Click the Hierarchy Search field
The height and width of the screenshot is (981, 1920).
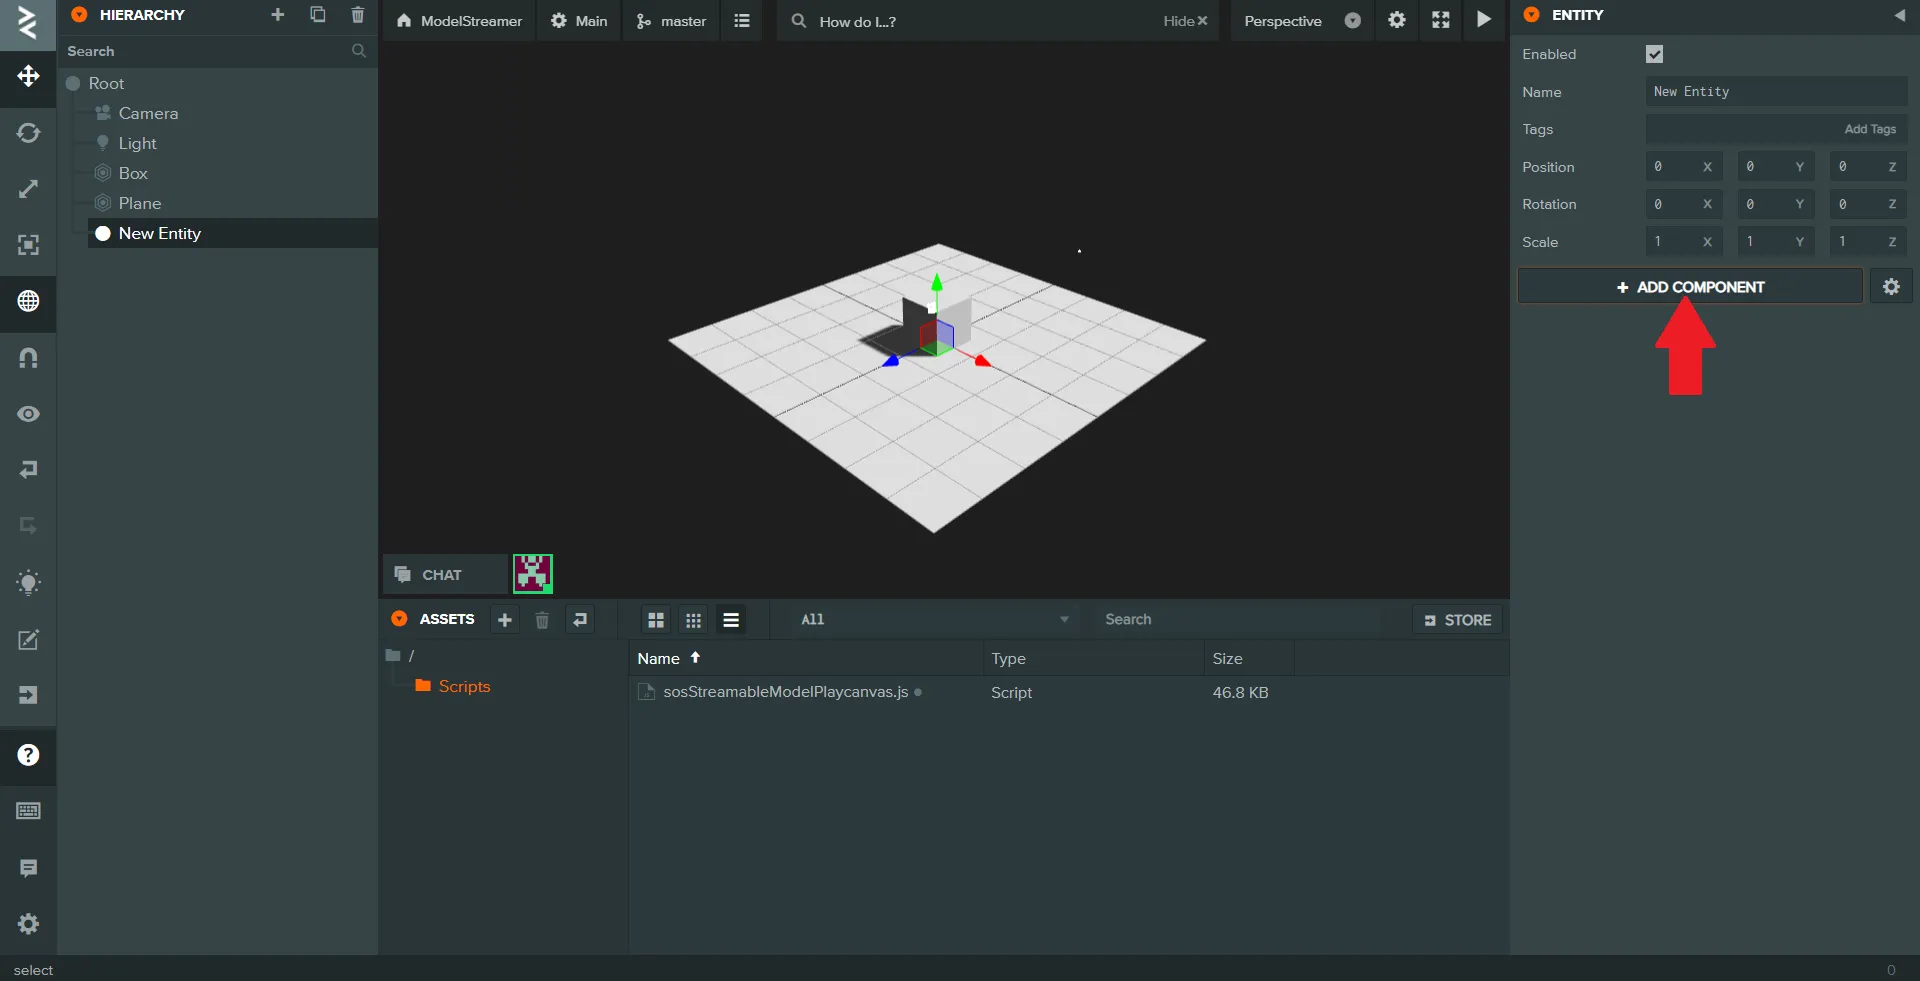coord(217,51)
